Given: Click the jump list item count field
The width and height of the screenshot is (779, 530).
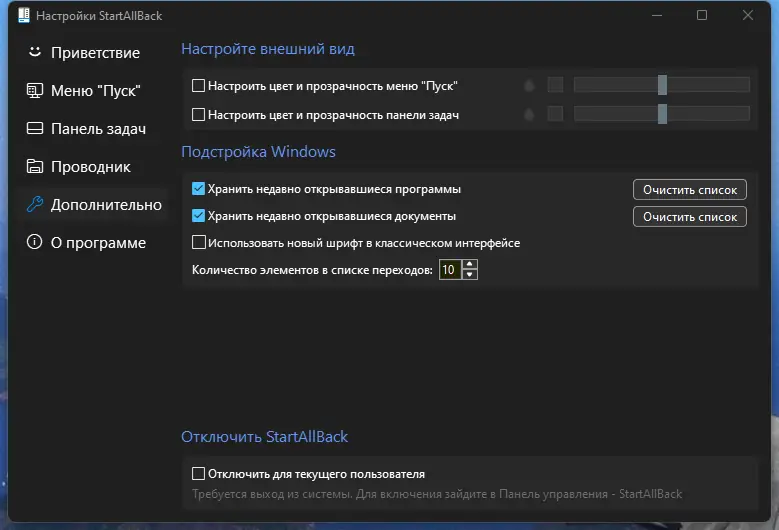Looking at the screenshot, I should pyautogui.click(x=450, y=270).
